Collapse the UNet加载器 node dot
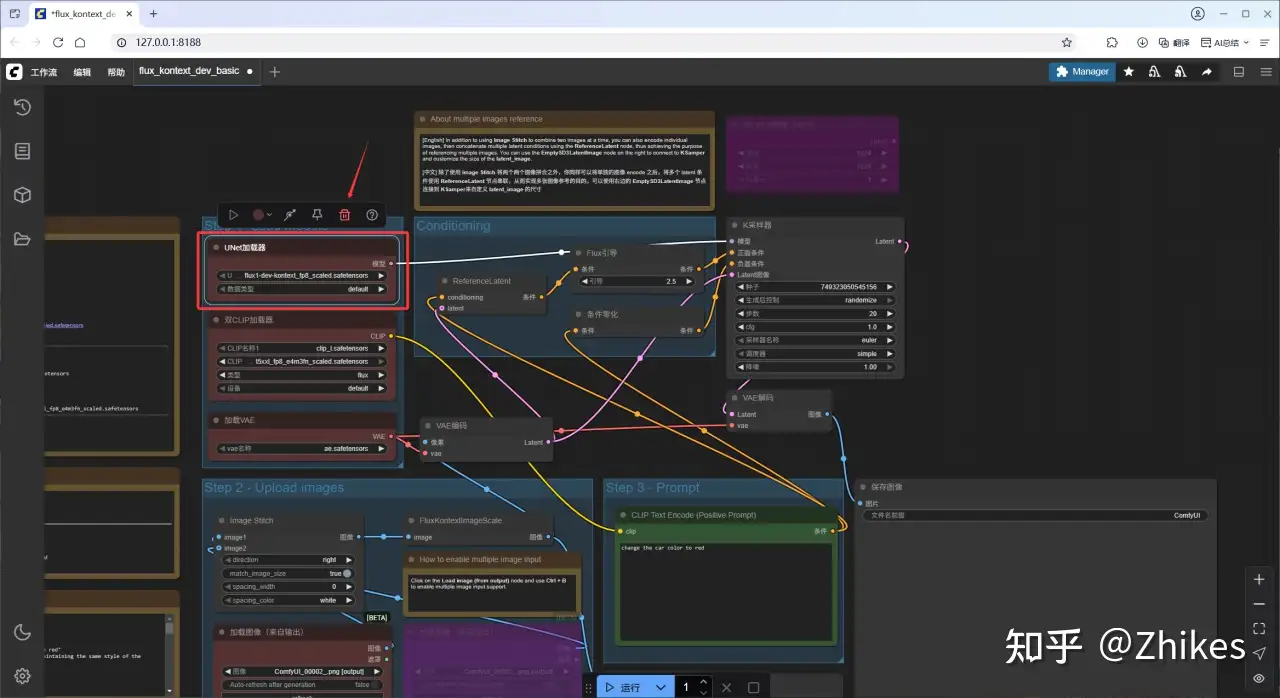 (216, 247)
